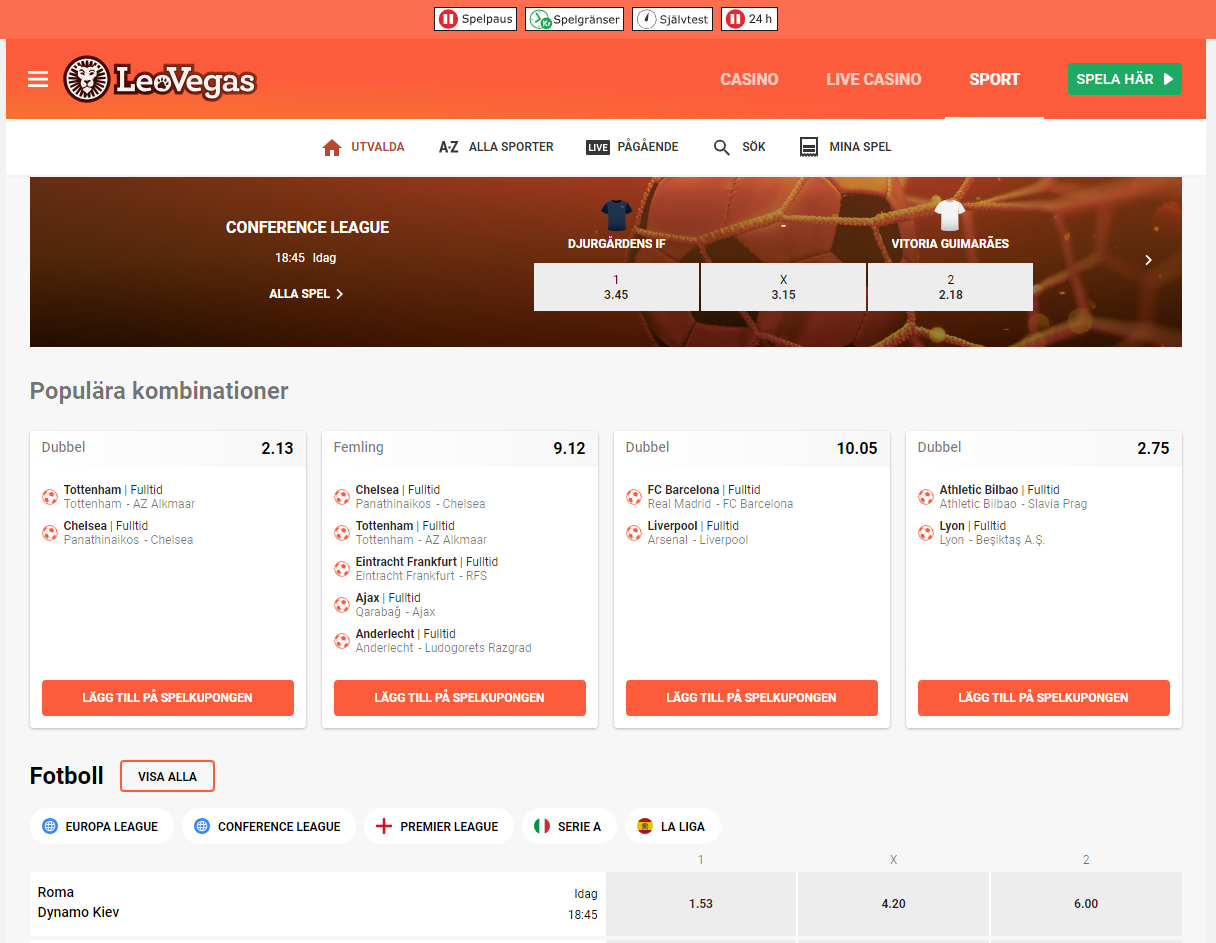The height and width of the screenshot is (943, 1216).
Task: Show A-Z Alla Sporter list
Action: click(x=496, y=147)
